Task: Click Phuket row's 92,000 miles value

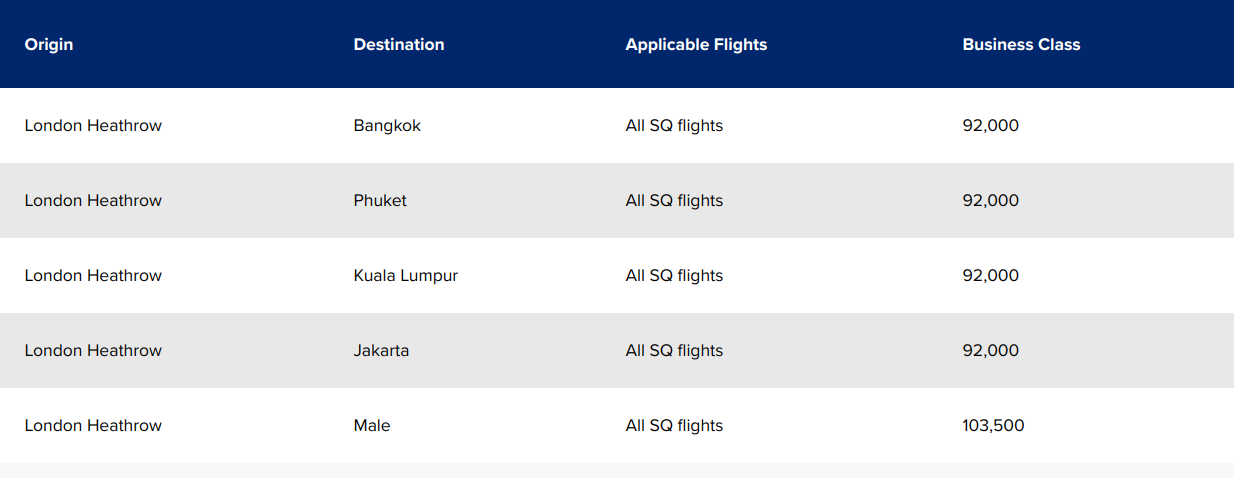Action: (x=990, y=201)
